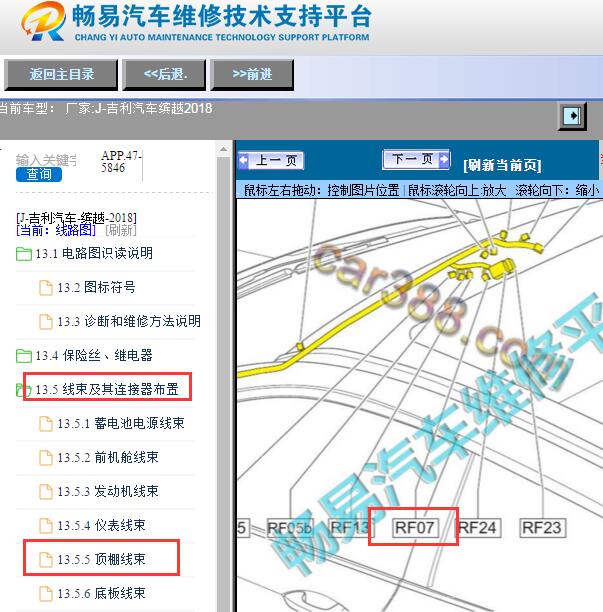This screenshot has height=612, width=603.
Task: Open 13.5.2 前机舱线束 page
Action: click(x=108, y=457)
